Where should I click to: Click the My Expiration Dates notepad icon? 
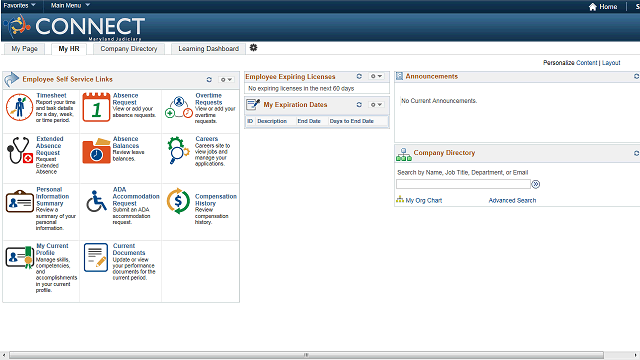(x=253, y=105)
